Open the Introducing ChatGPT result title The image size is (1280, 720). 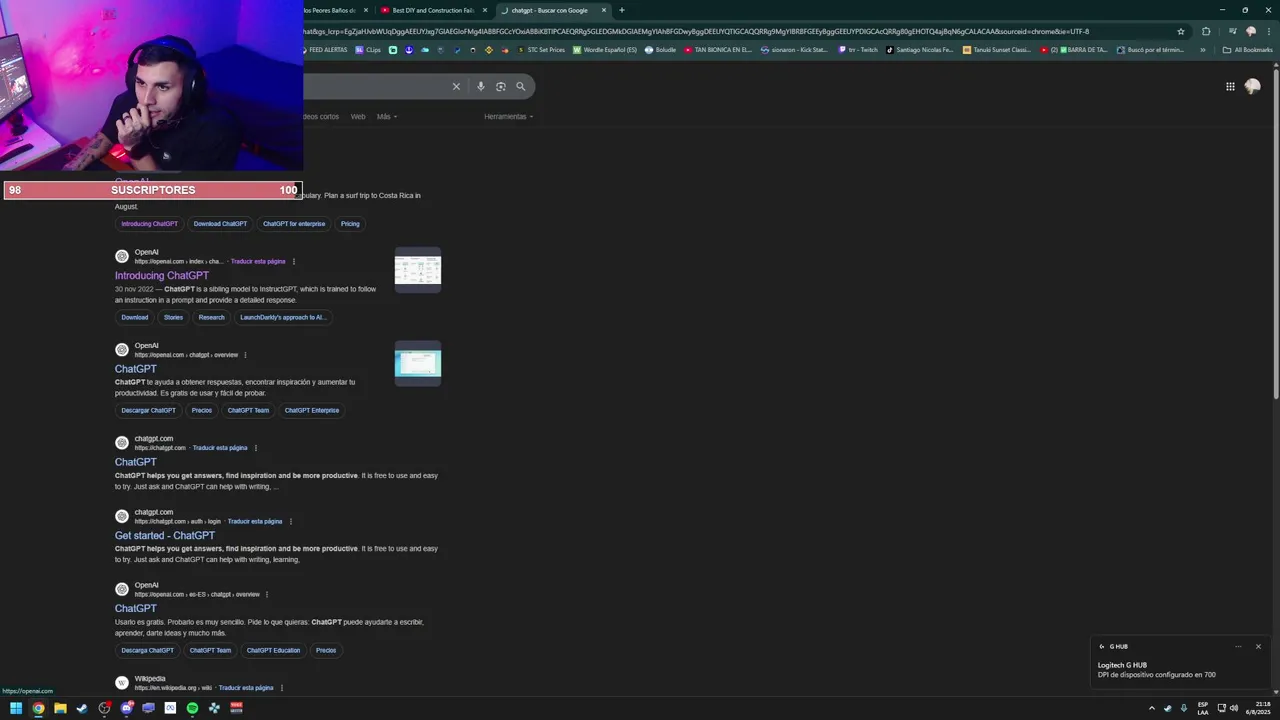pyautogui.click(x=162, y=276)
